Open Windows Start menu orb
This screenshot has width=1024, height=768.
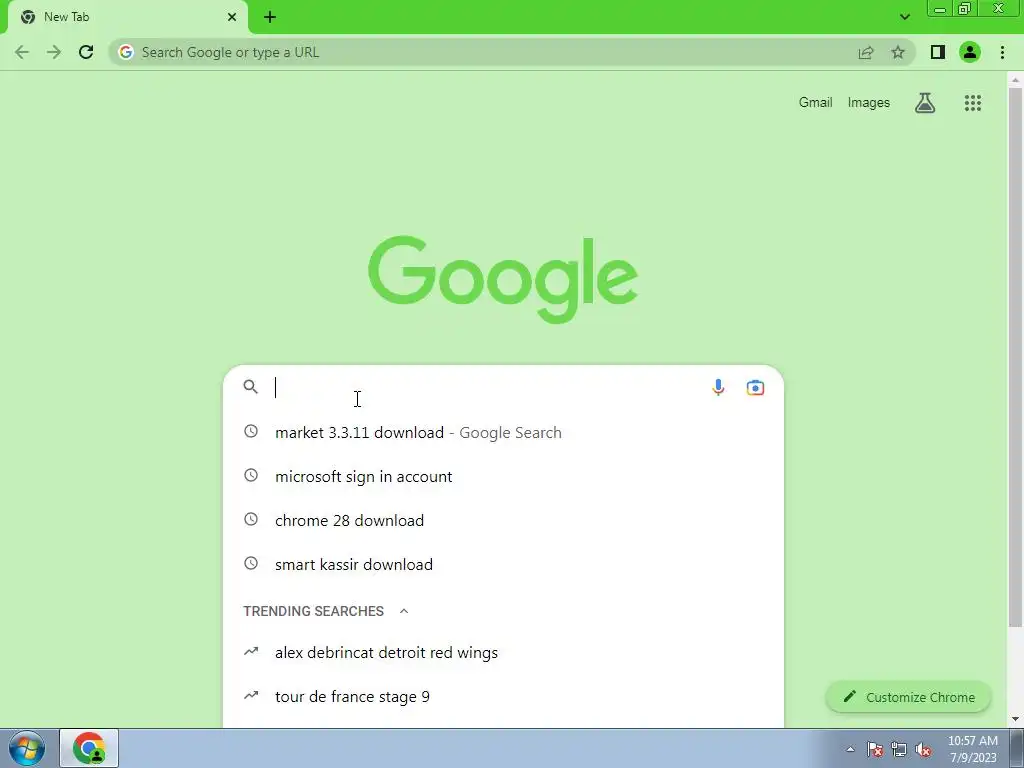(27, 748)
